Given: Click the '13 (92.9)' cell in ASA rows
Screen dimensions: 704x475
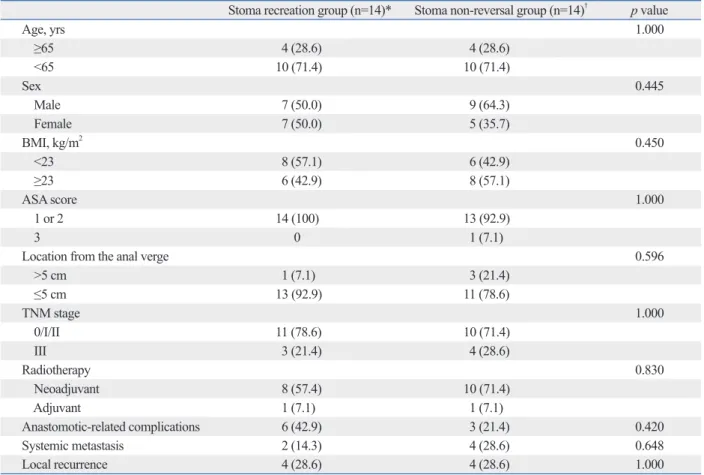Looking at the screenshot, I should click(x=486, y=219).
